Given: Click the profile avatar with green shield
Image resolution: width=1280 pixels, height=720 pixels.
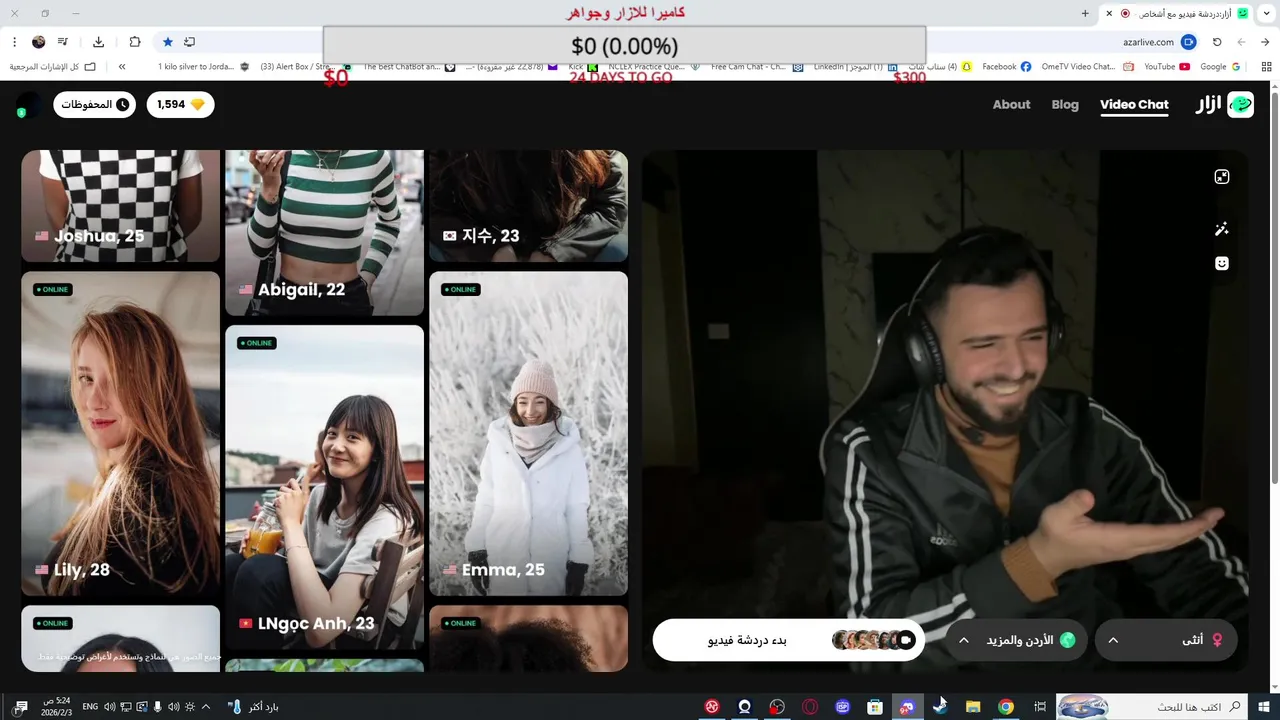Looking at the screenshot, I should coord(28,105).
